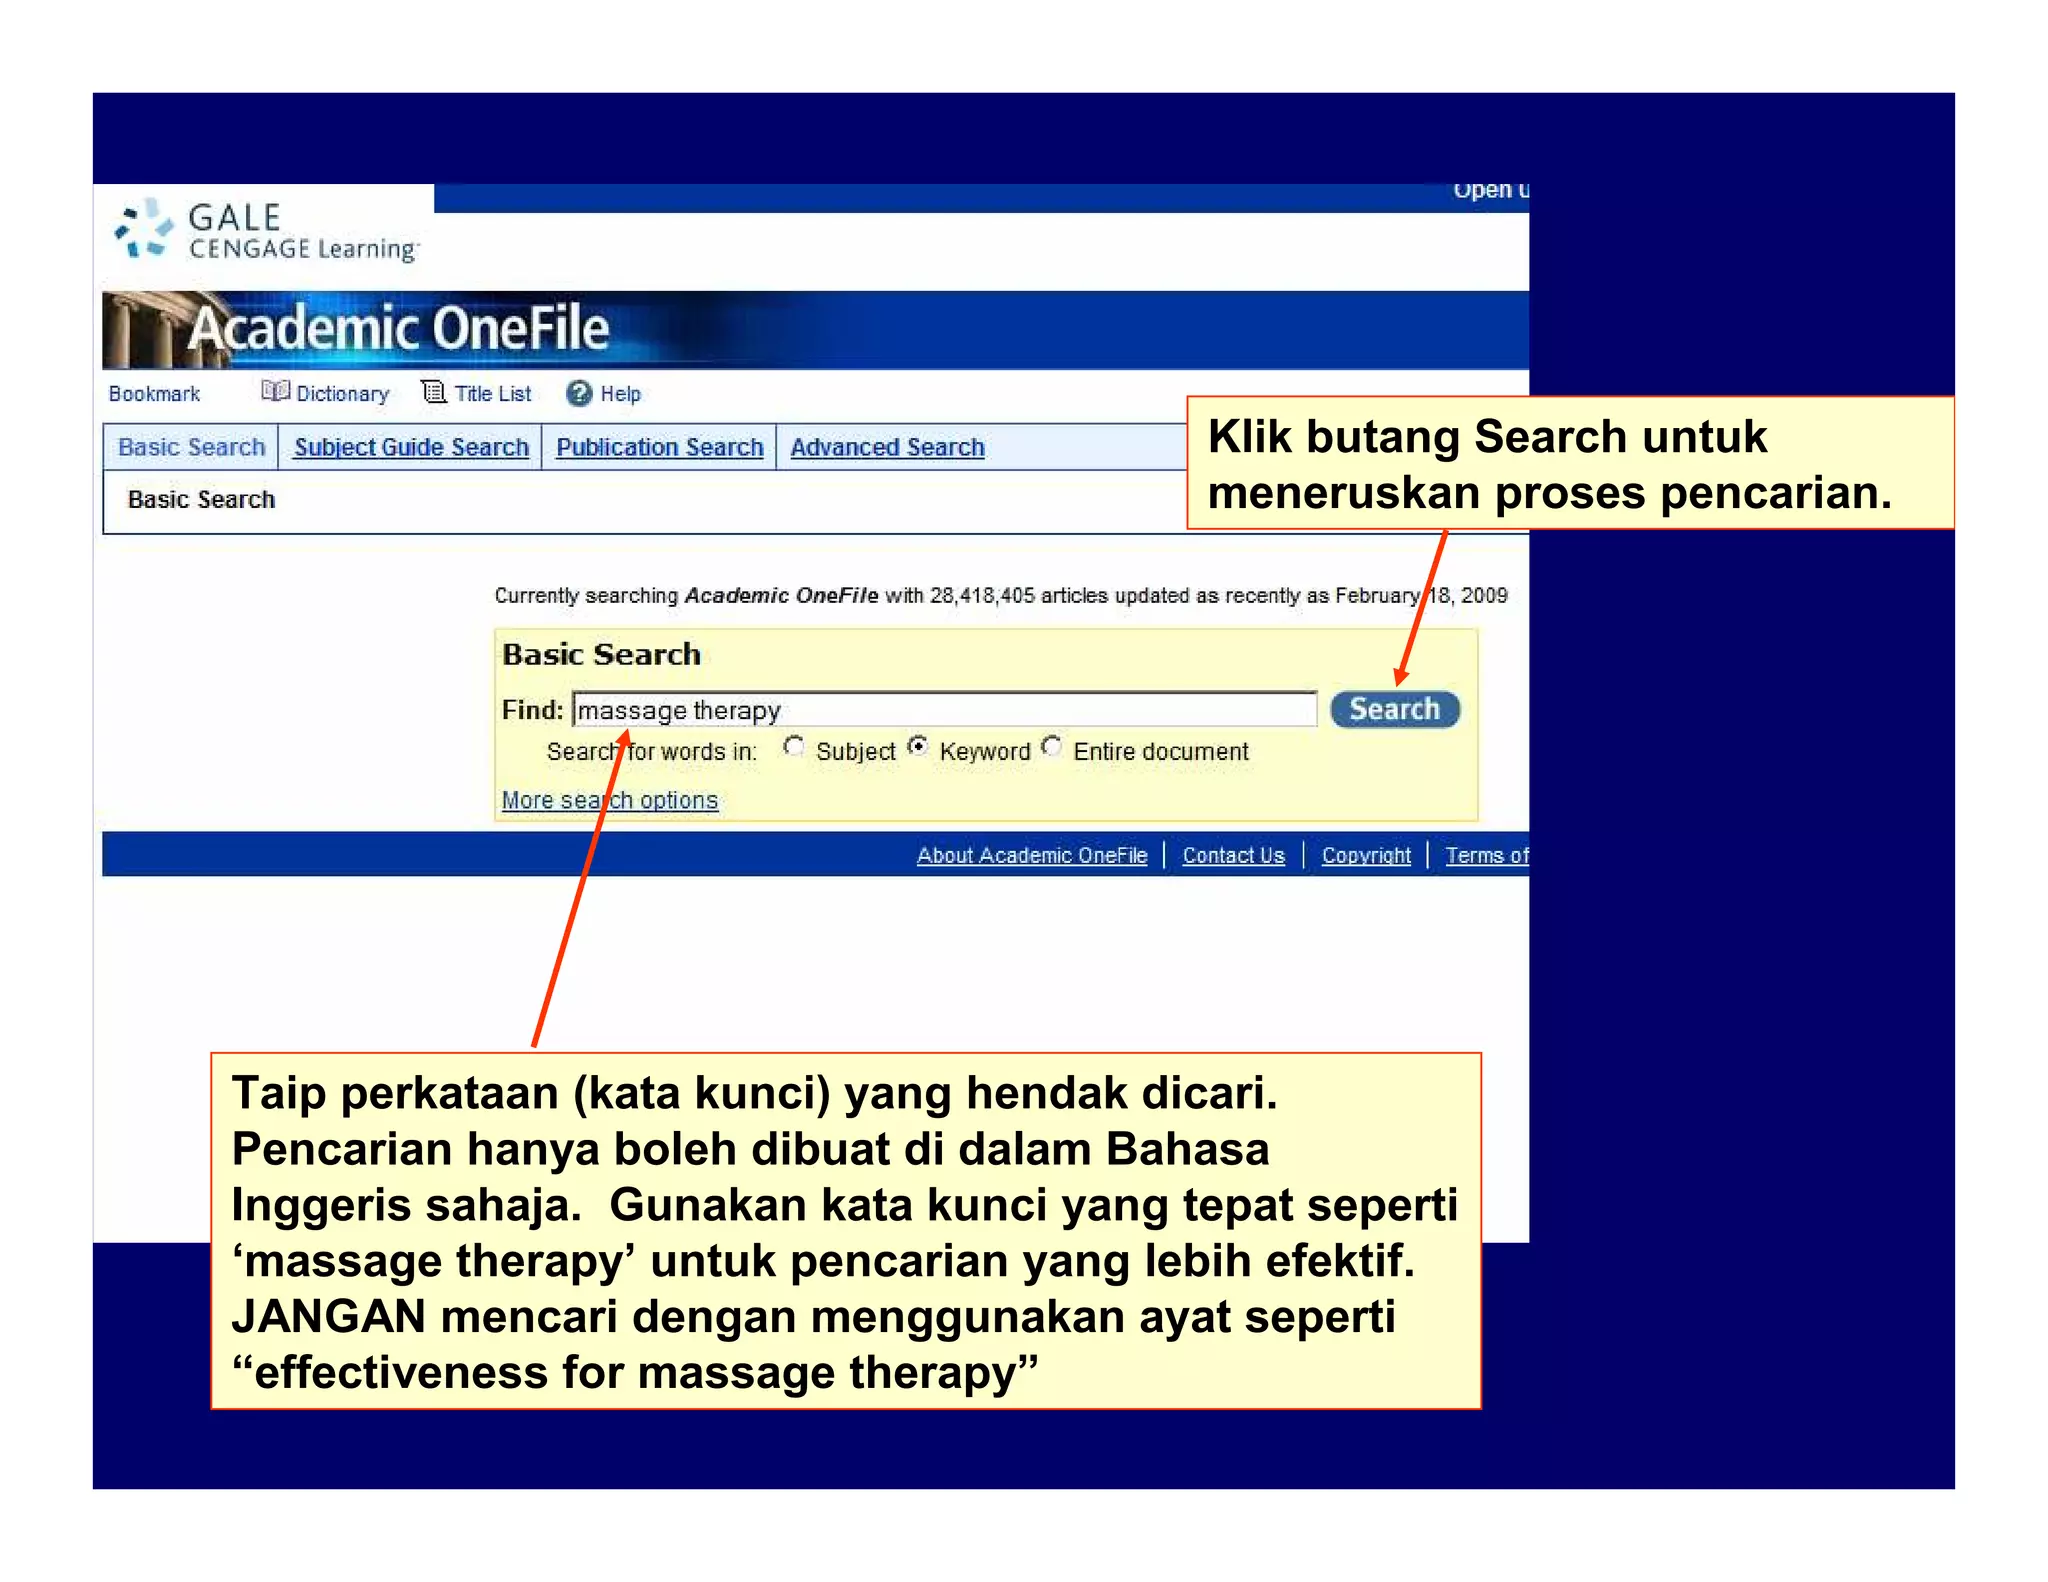
Task: Open the Help link text
Action: pyautogui.click(x=620, y=394)
